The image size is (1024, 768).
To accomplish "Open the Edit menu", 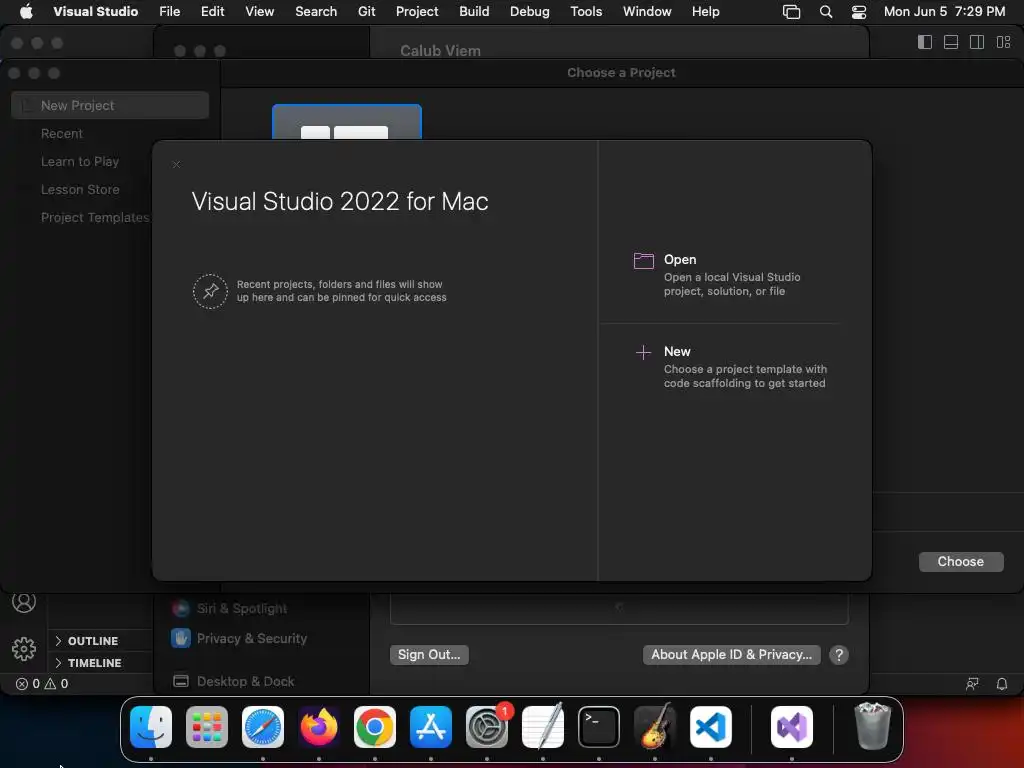I will coord(212,12).
